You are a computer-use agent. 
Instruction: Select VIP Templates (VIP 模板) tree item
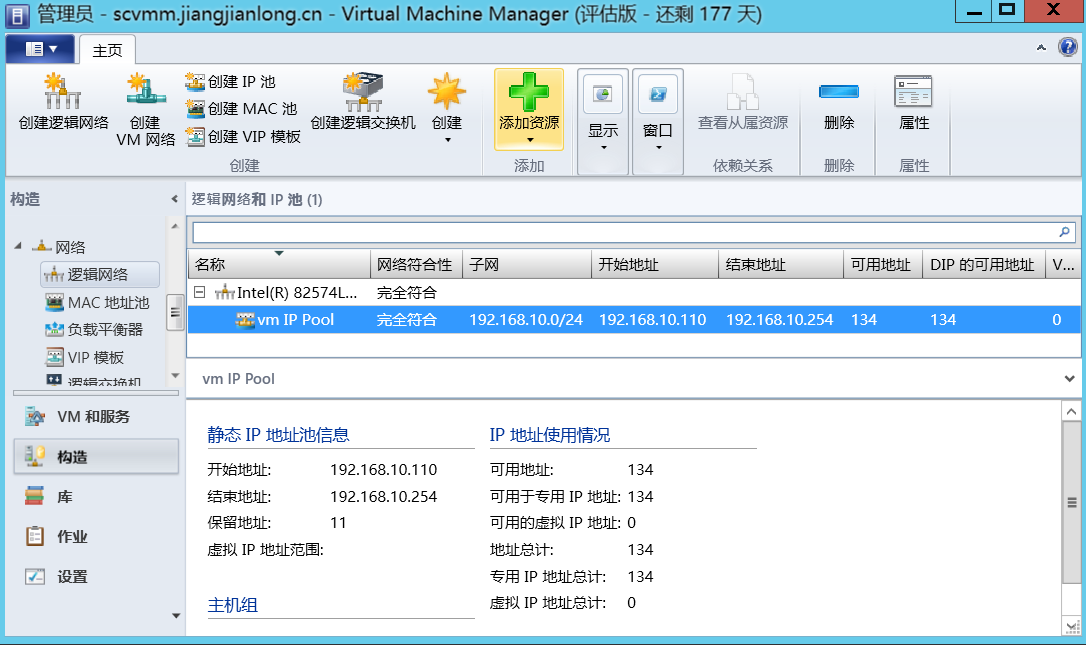85,357
